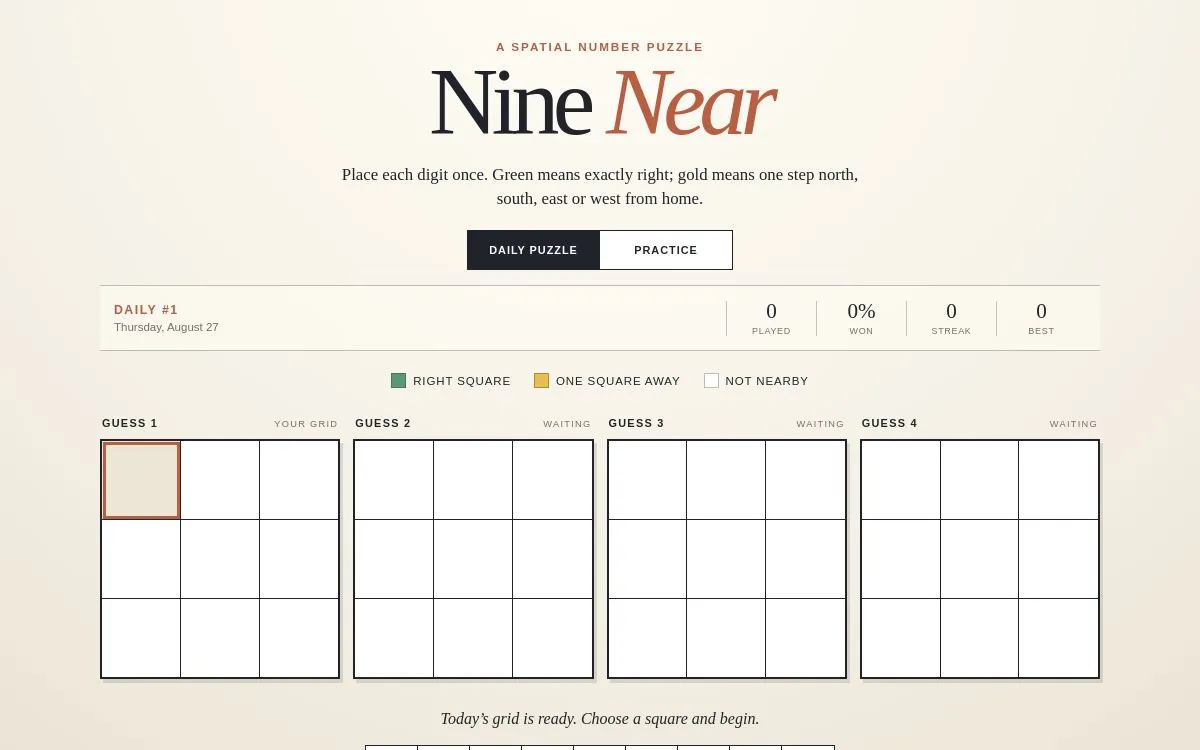Click the Best score stat
Image resolution: width=1200 pixels, height=750 pixels.
1041,318
